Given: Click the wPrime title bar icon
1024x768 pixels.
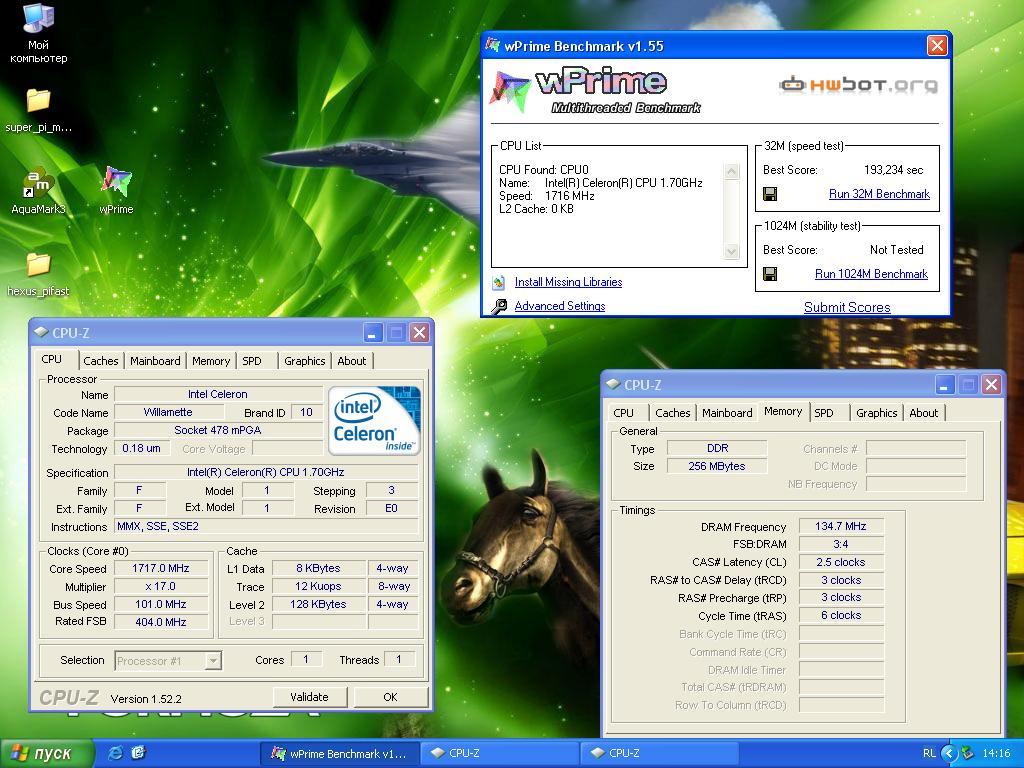Looking at the screenshot, I should [x=492, y=46].
